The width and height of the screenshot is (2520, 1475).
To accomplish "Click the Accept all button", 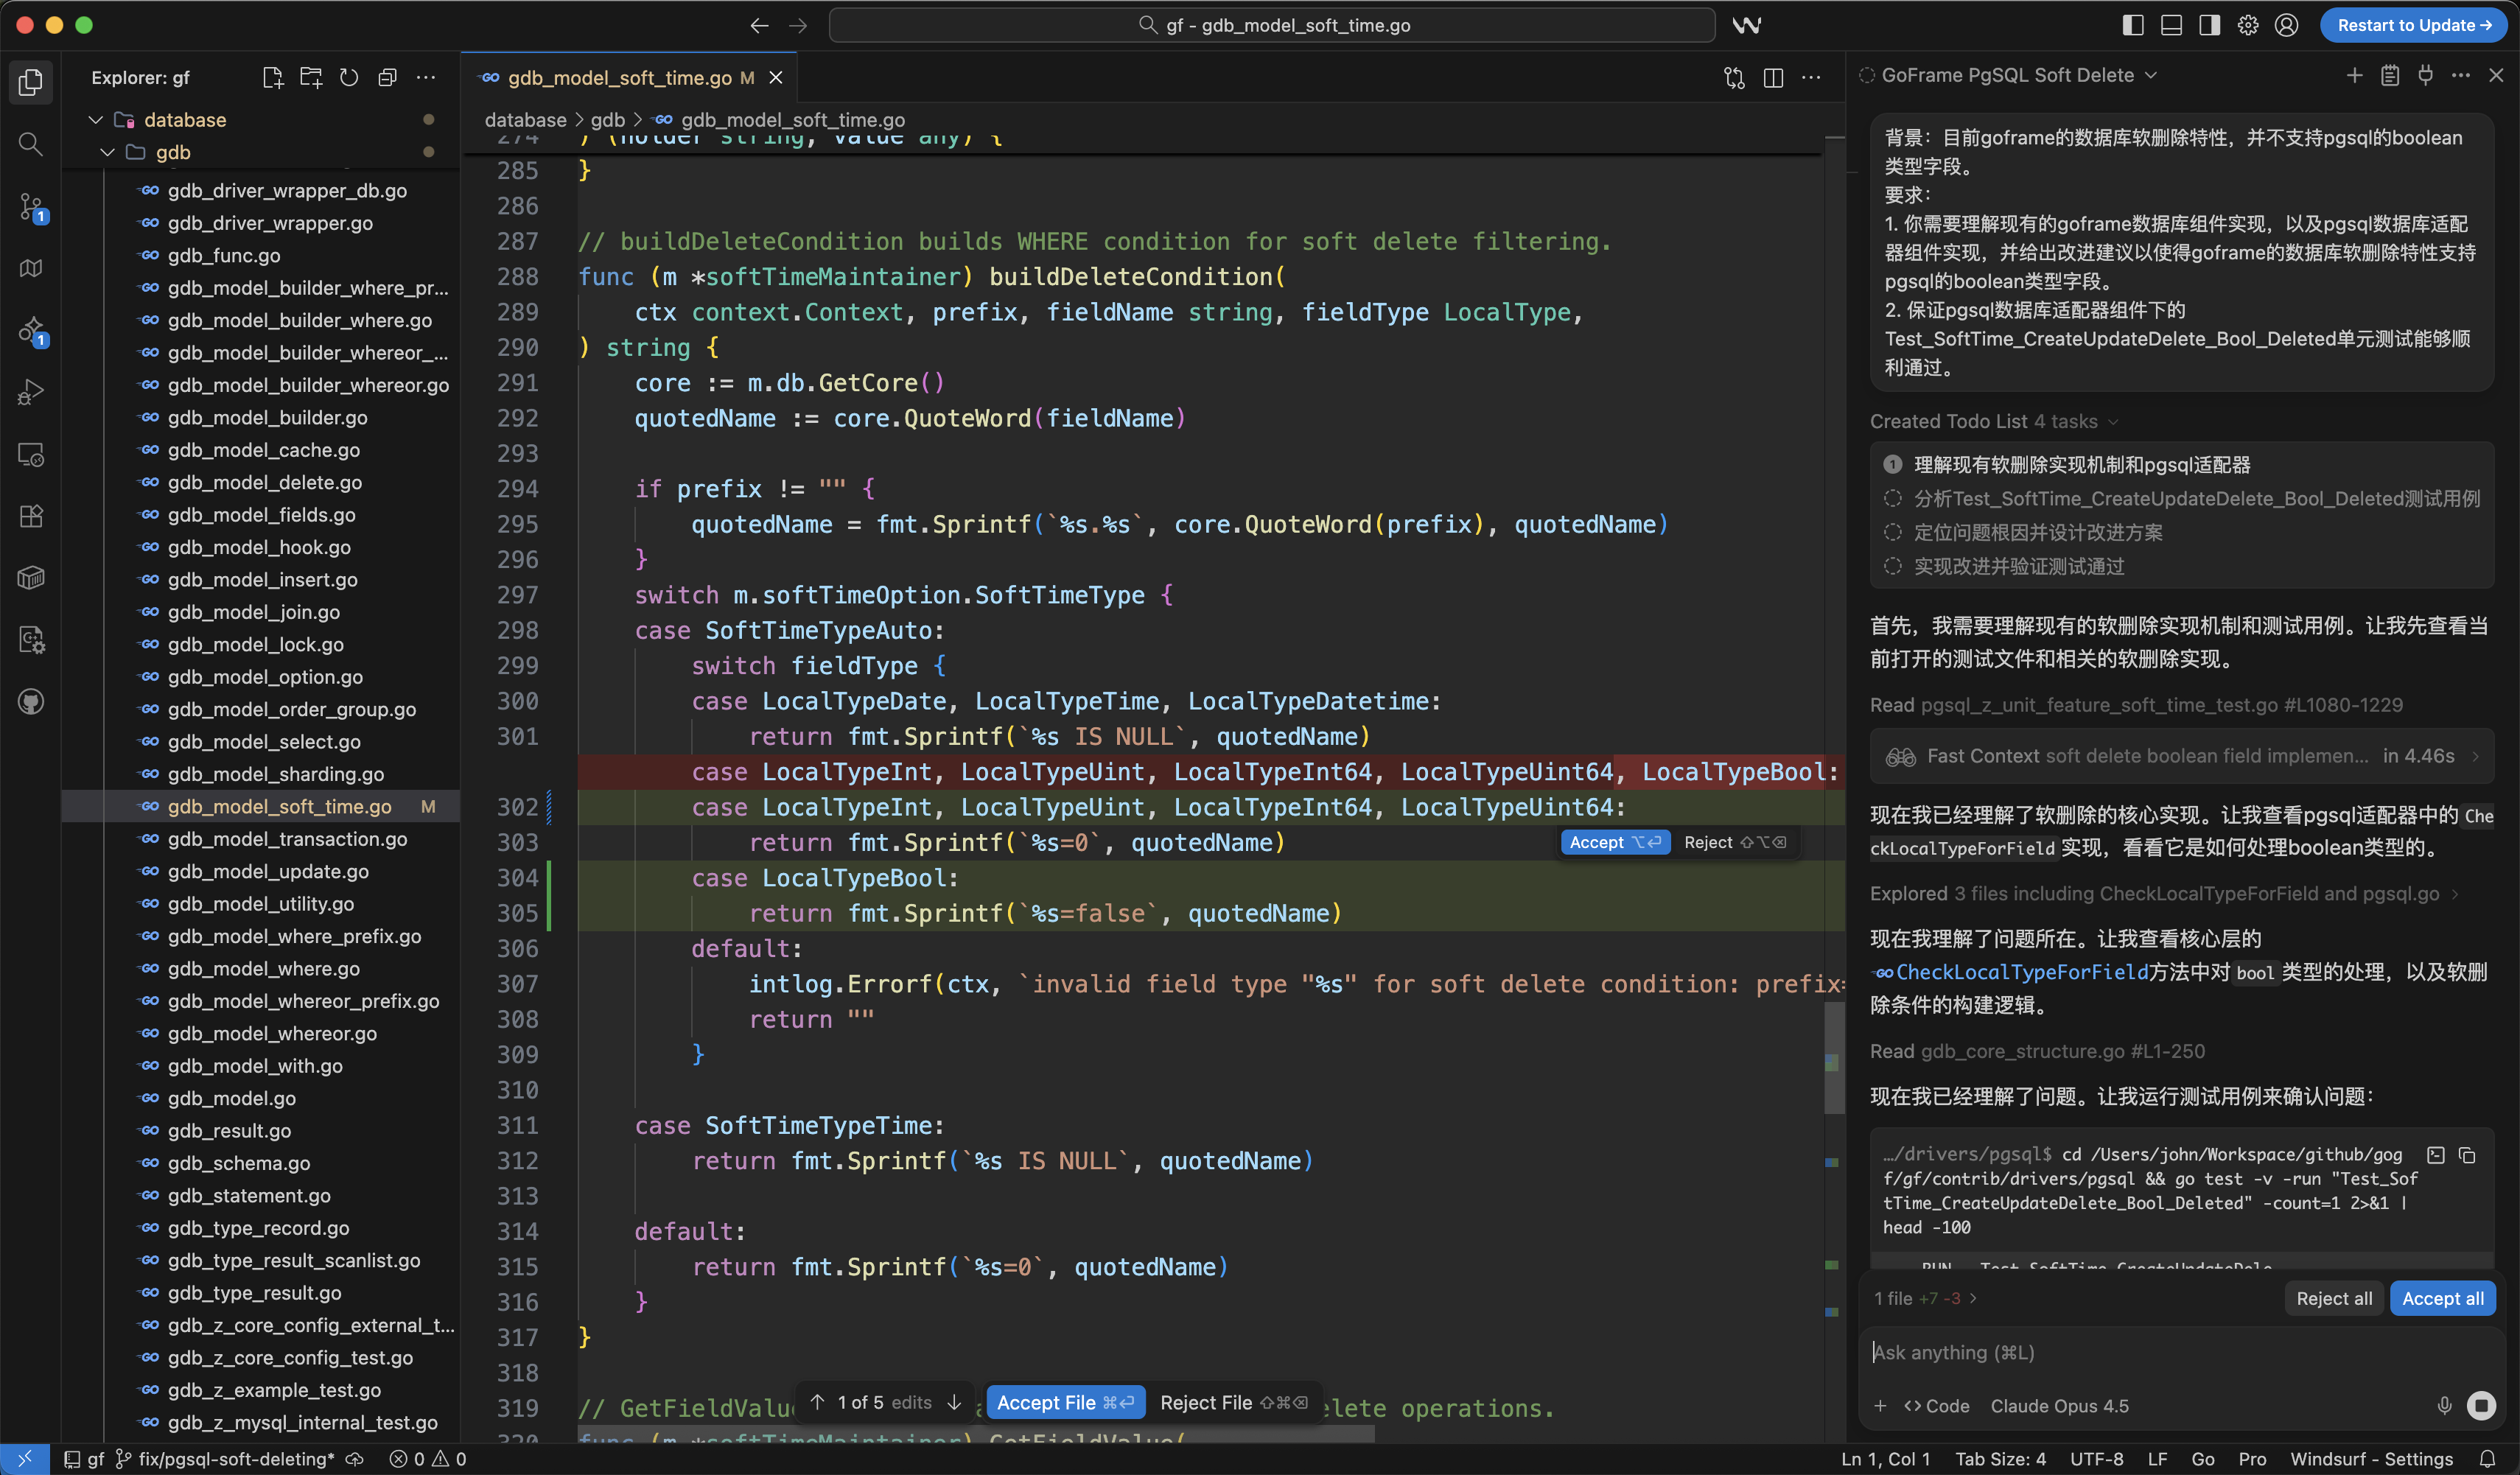I will tap(2442, 1298).
